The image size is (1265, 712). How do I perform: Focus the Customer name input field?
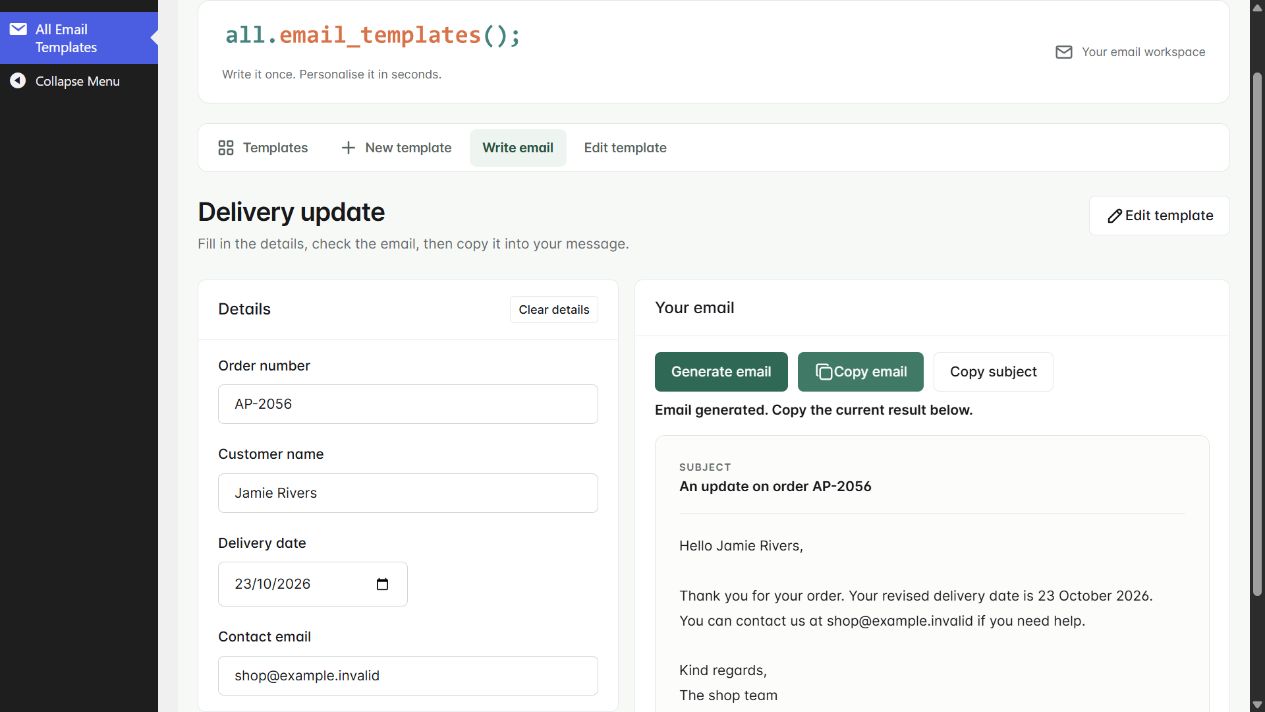coord(408,493)
